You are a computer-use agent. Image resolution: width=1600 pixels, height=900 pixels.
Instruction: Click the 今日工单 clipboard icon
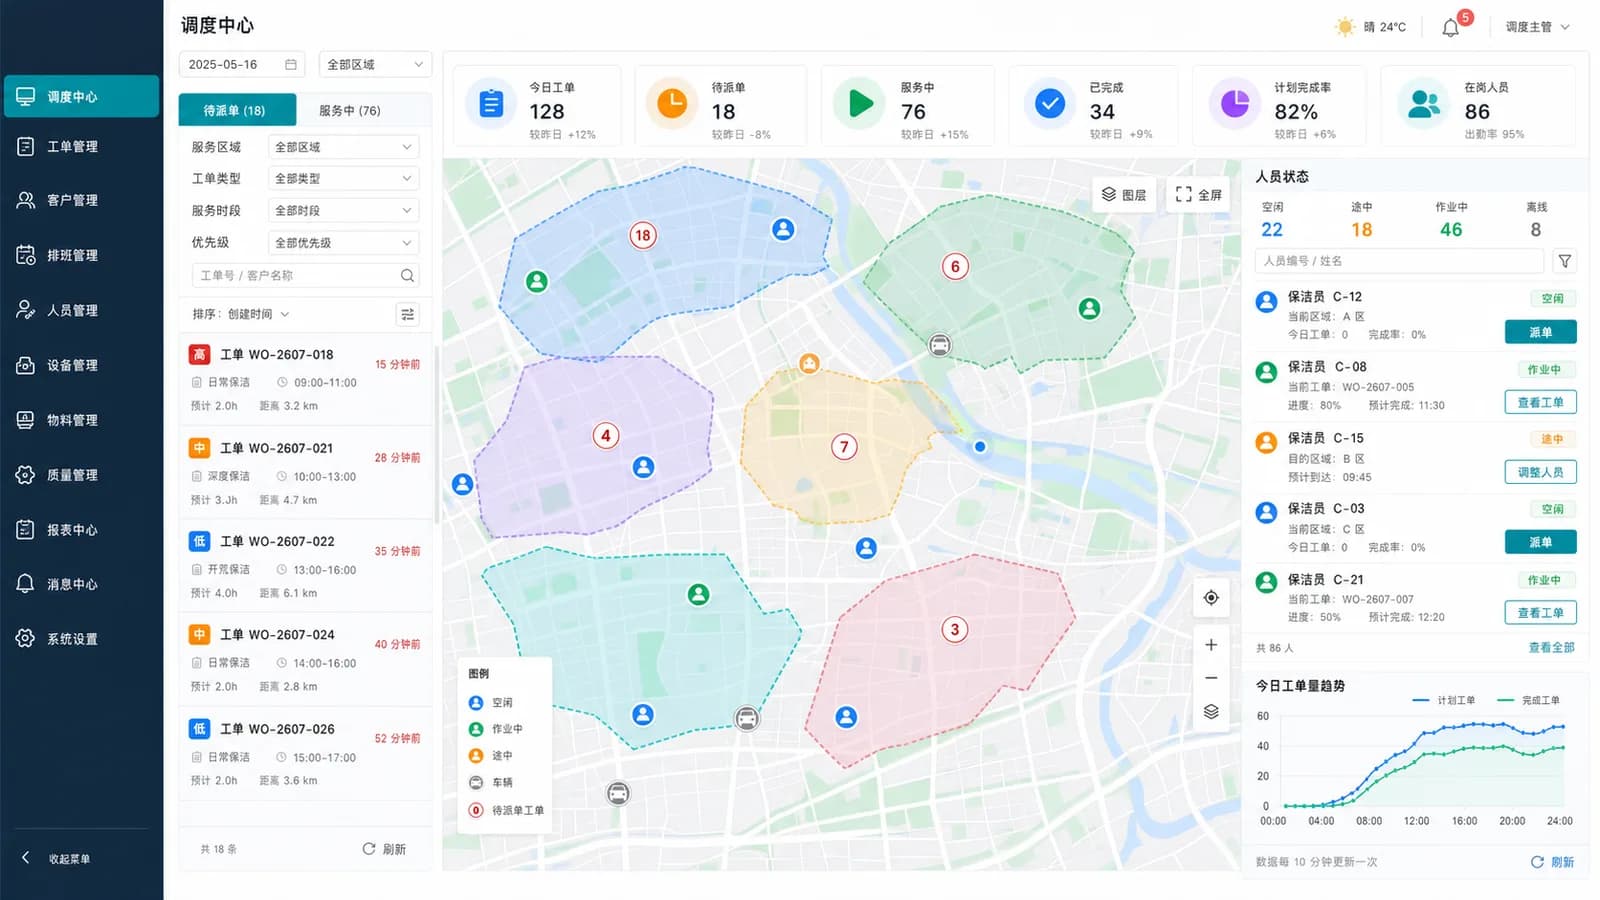491,103
